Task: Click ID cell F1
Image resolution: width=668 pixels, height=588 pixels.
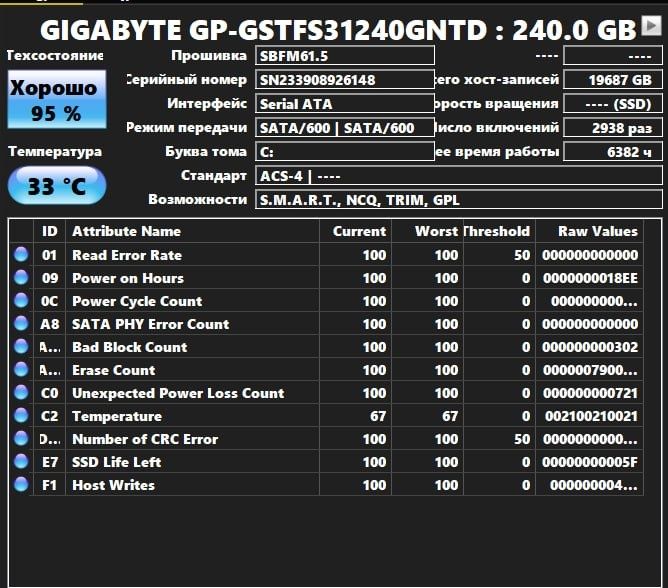Action: 49,485
